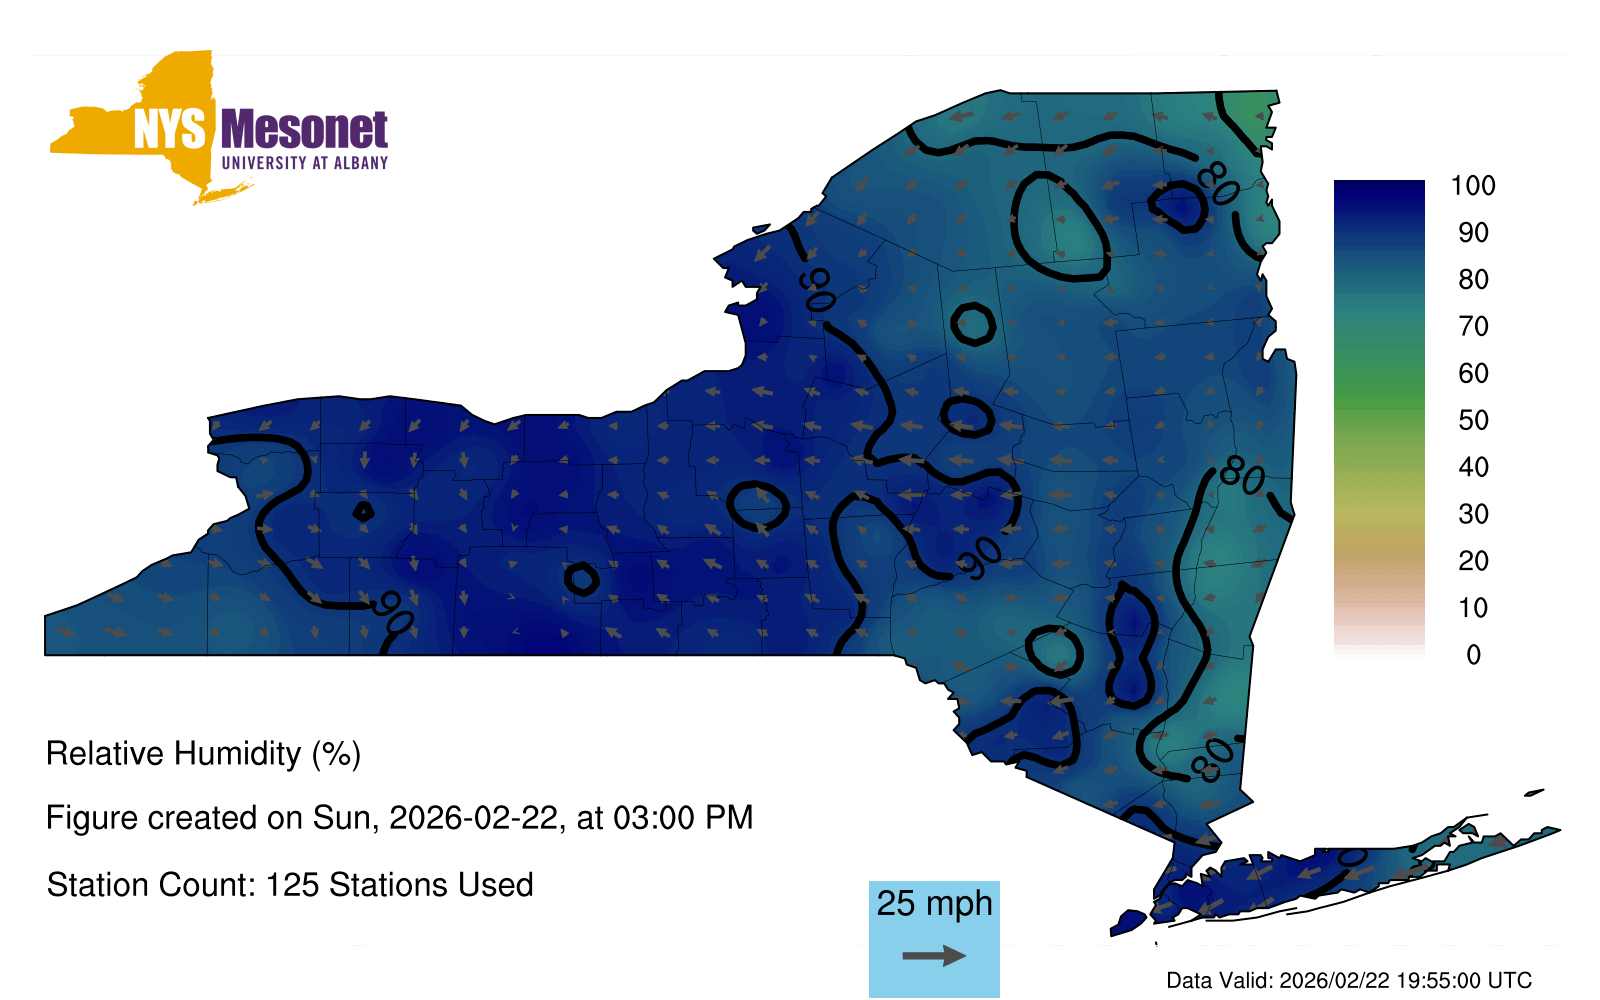Click the gray wind arrow in the legend
Screen dimensions: 1600x1000
[x=934, y=956]
